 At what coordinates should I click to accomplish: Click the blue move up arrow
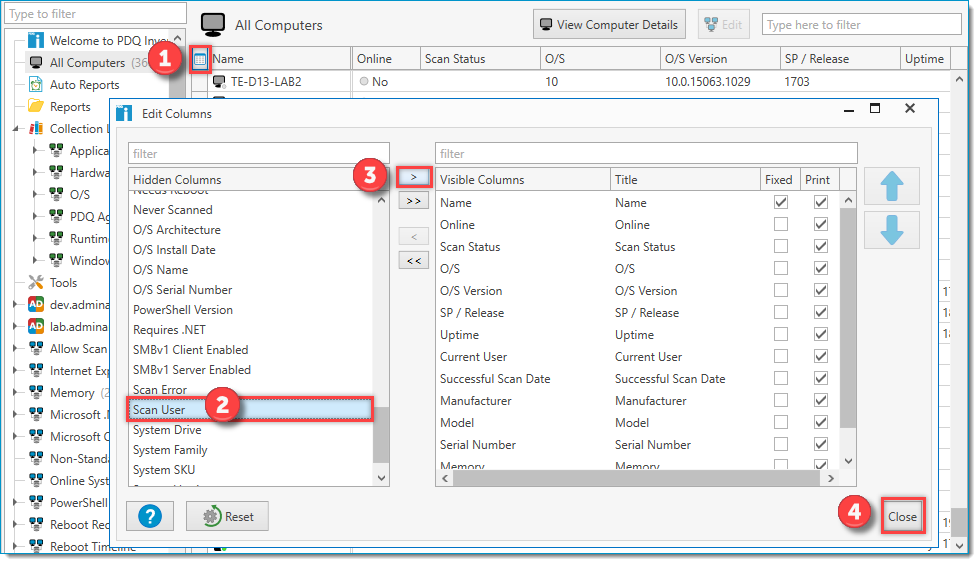[892, 186]
